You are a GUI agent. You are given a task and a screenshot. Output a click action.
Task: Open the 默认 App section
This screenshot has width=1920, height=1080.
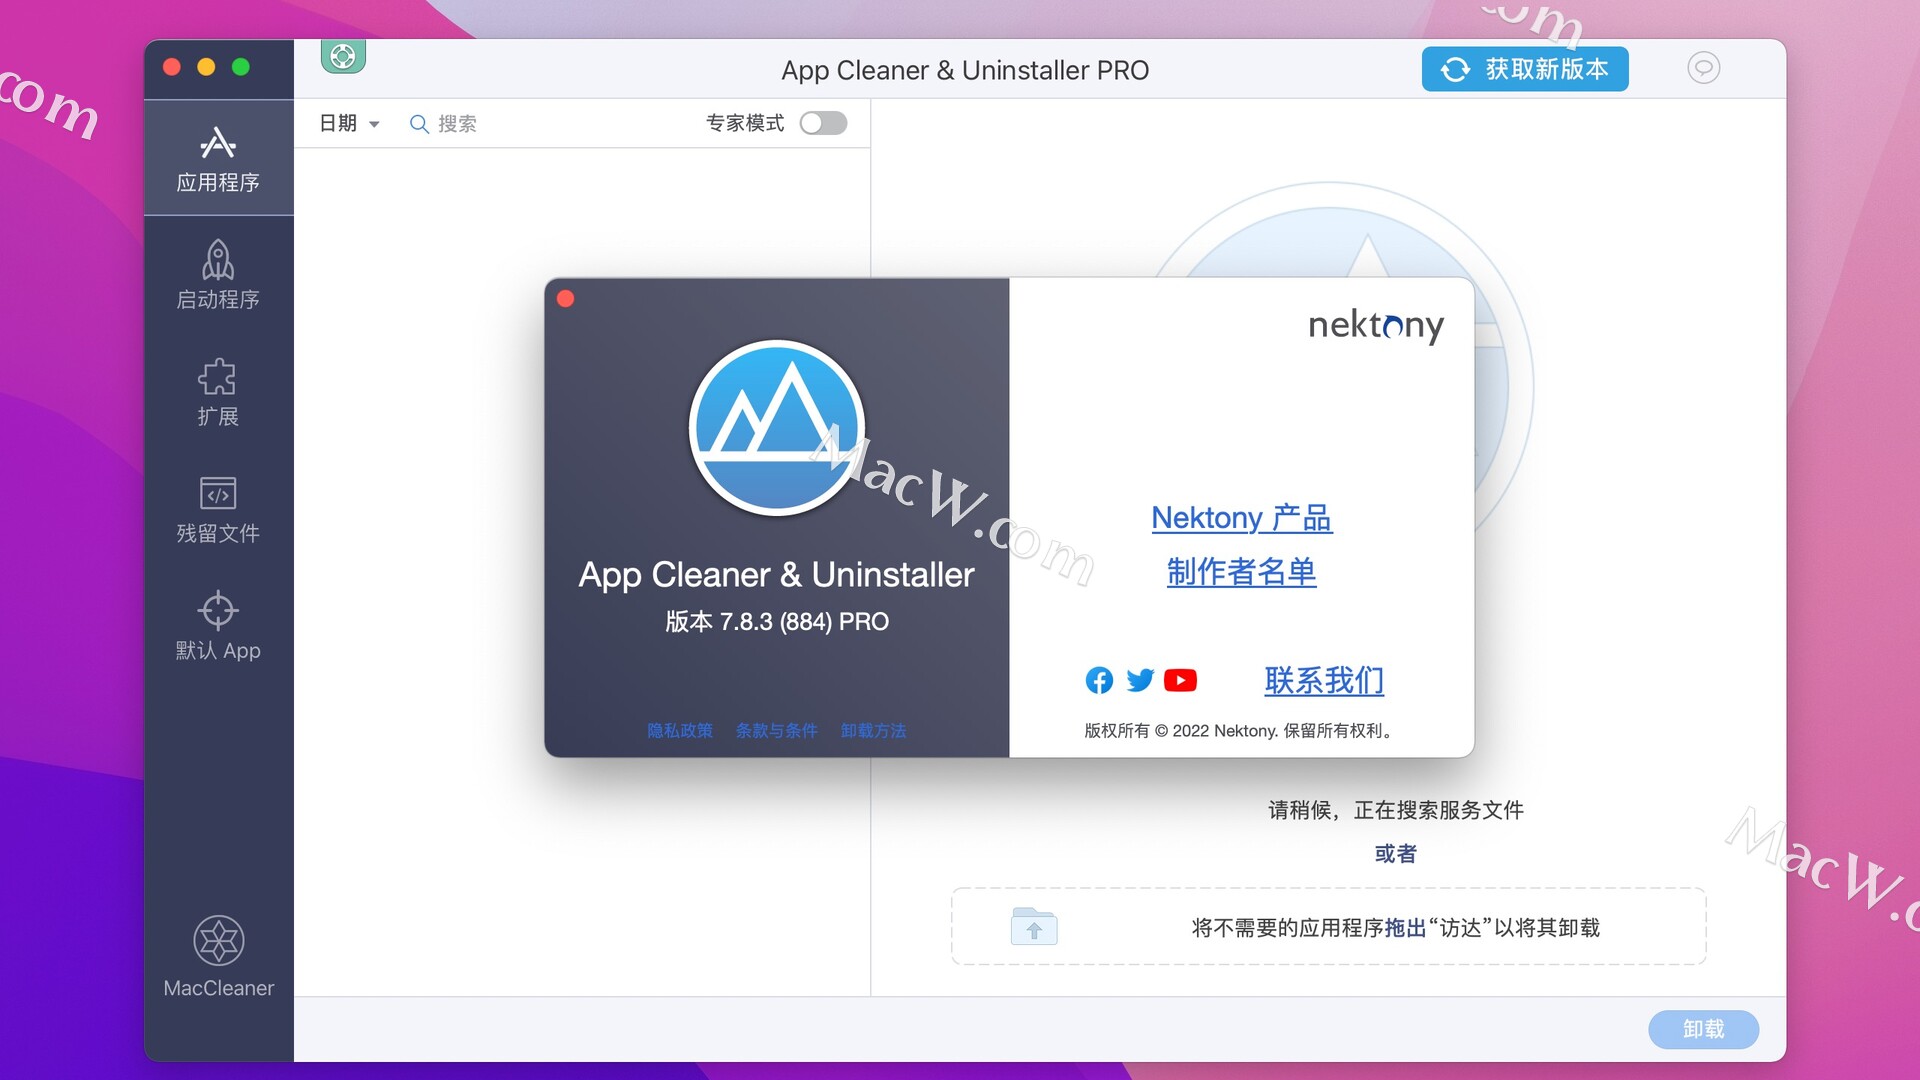click(218, 626)
